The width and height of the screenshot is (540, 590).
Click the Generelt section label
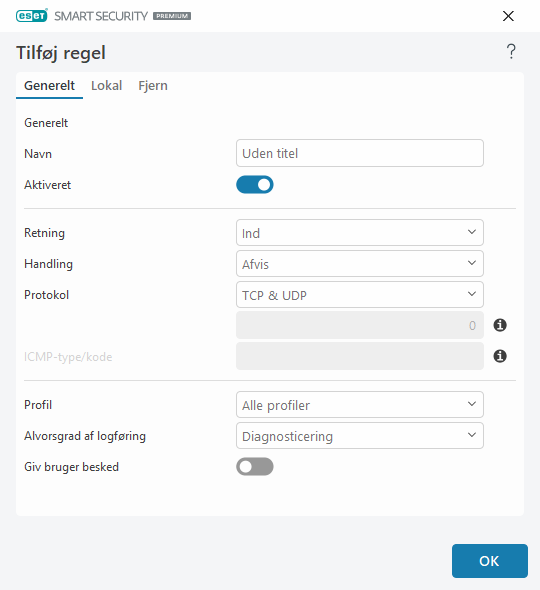click(46, 123)
